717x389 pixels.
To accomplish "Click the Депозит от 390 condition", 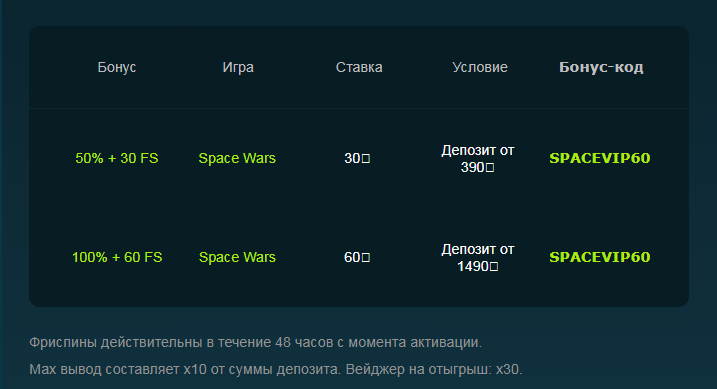I will (478, 159).
